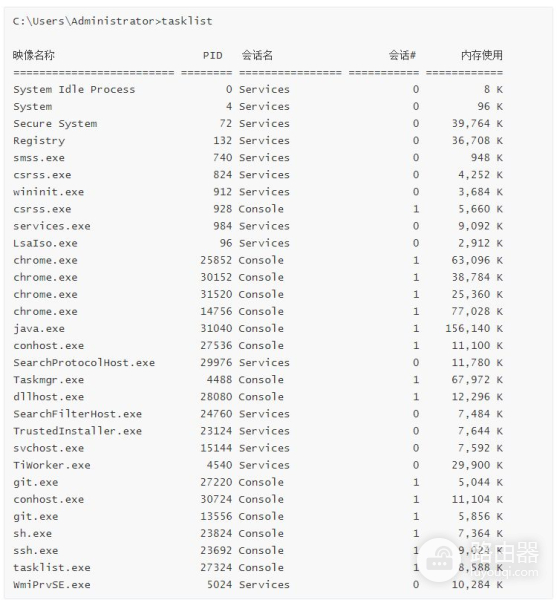This screenshot has height=600, width=557.
Task: Click 'System Idle Process' row name
Action: [x=74, y=90]
